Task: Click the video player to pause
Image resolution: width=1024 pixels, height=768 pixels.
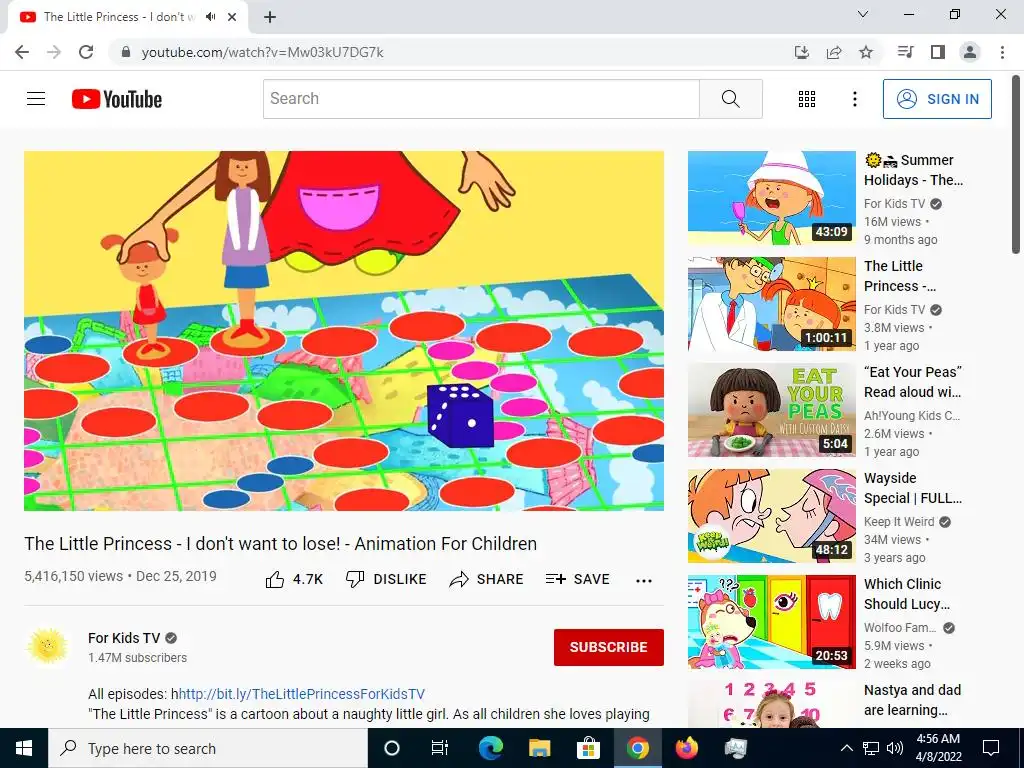Action: pyautogui.click(x=344, y=330)
